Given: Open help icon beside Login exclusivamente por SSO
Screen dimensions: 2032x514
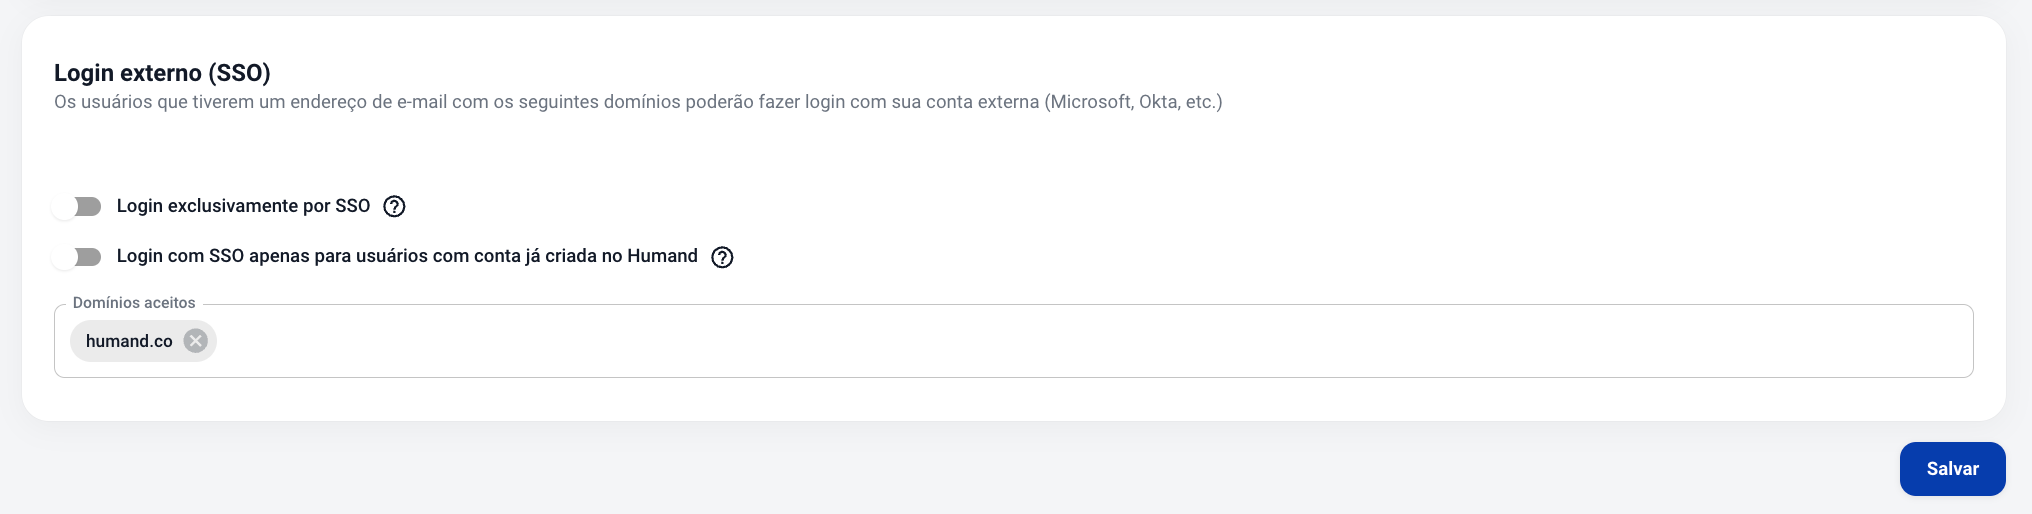Looking at the screenshot, I should point(394,206).
